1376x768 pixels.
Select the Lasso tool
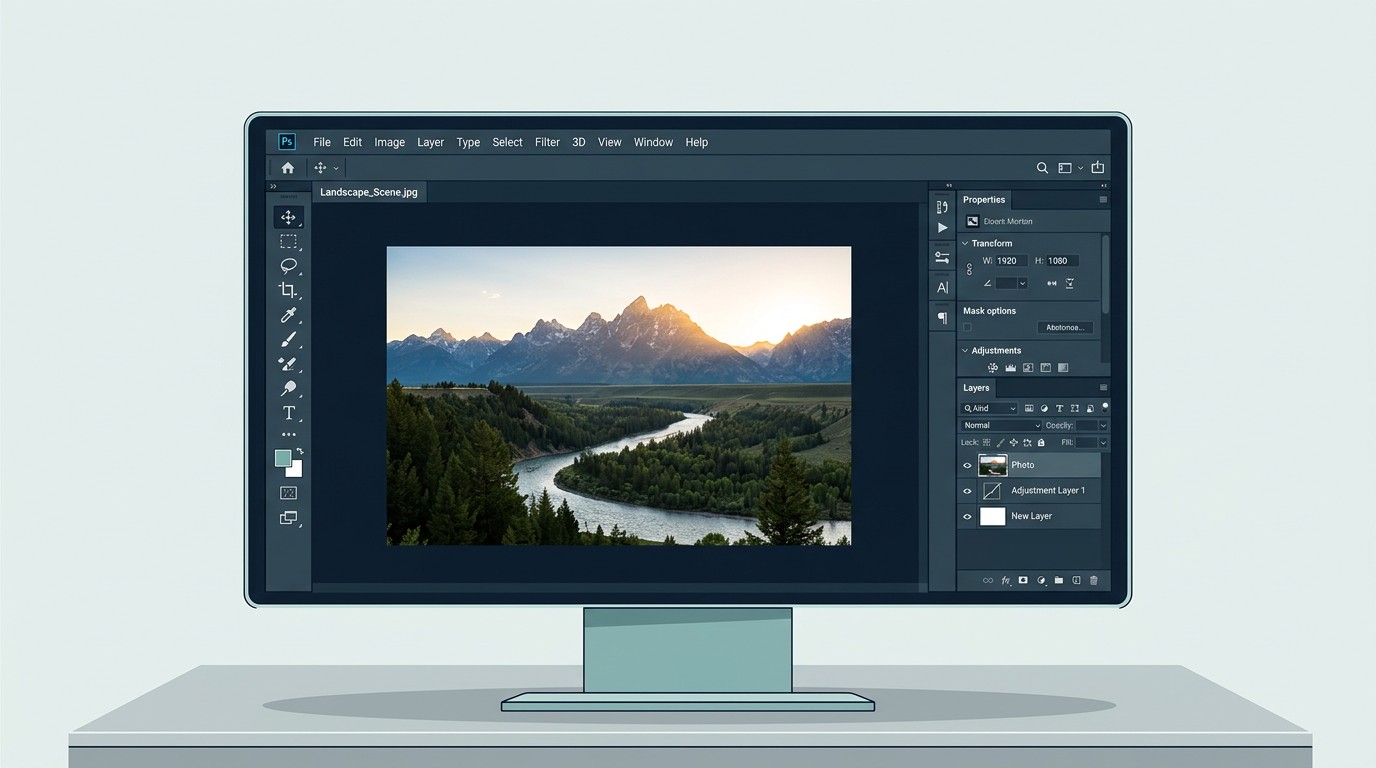(x=288, y=266)
